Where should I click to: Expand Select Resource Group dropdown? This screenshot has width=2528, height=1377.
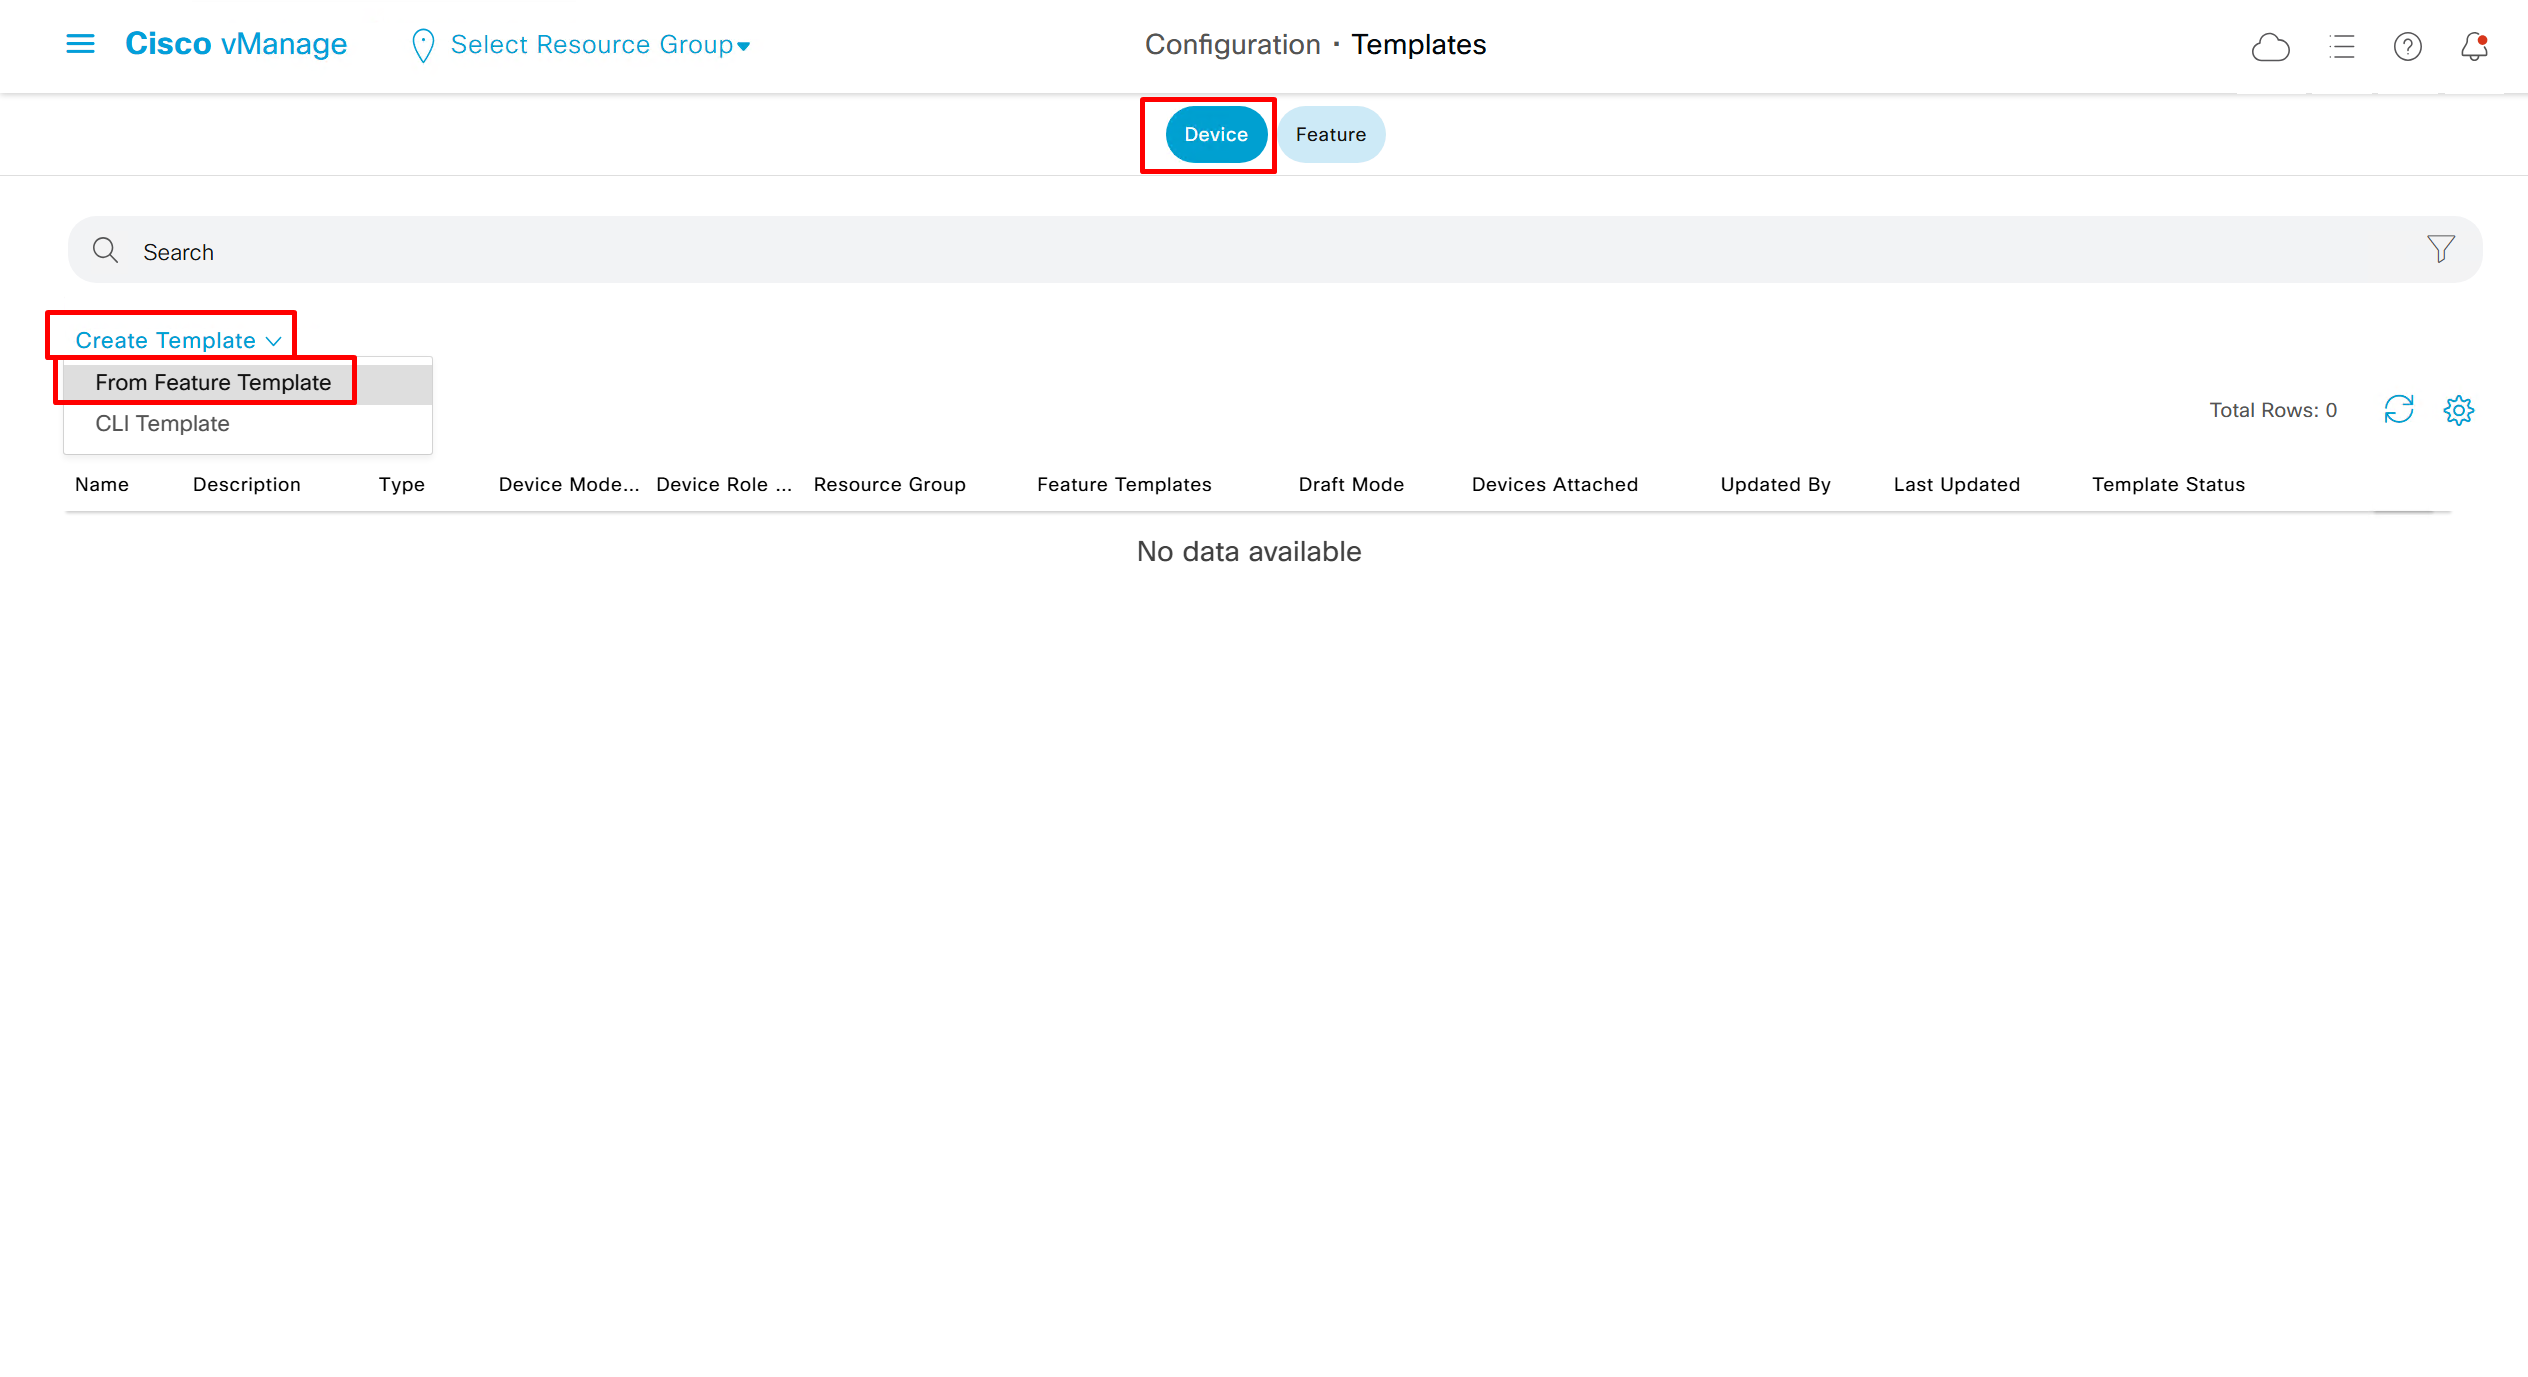[598, 45]
